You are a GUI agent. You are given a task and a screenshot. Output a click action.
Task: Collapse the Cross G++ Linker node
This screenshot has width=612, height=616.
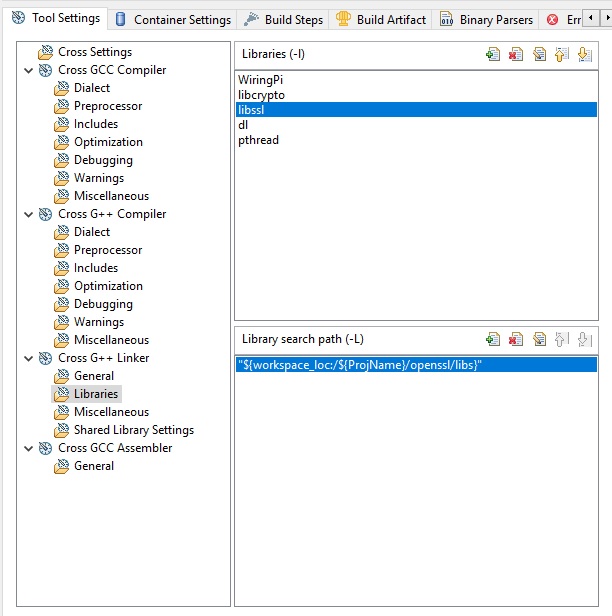tap(28, 359)
